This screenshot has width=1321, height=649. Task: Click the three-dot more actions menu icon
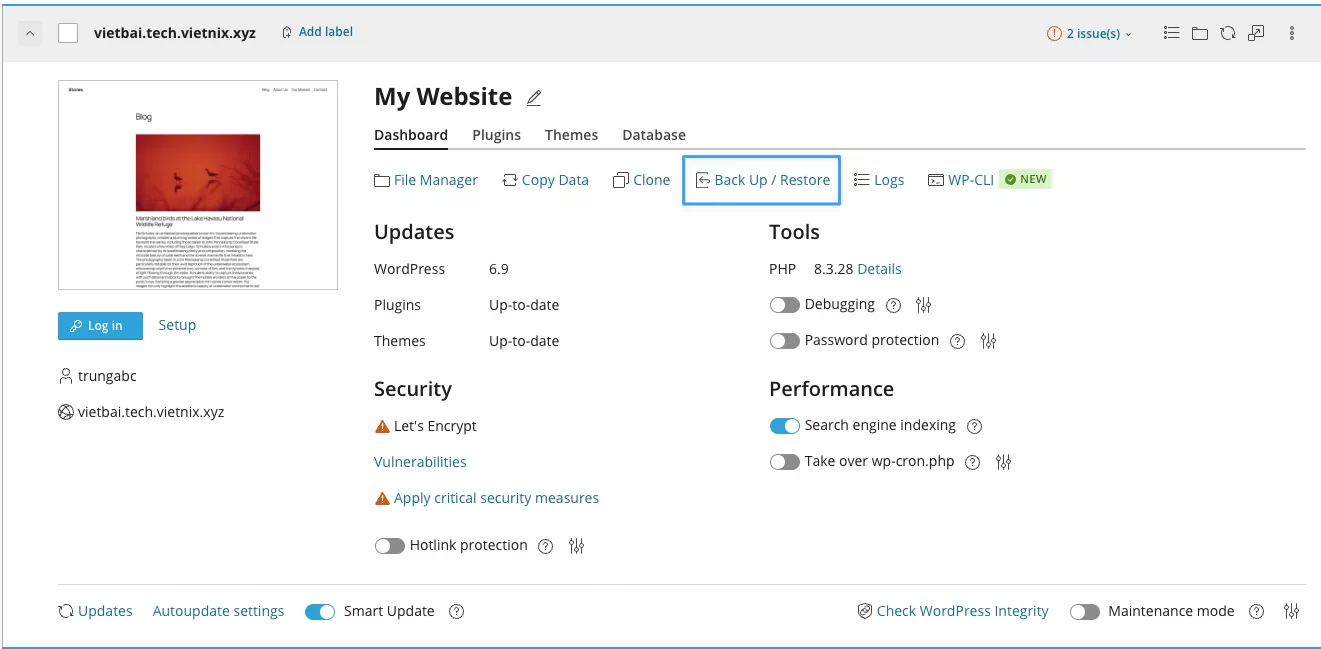(1292, 33)
